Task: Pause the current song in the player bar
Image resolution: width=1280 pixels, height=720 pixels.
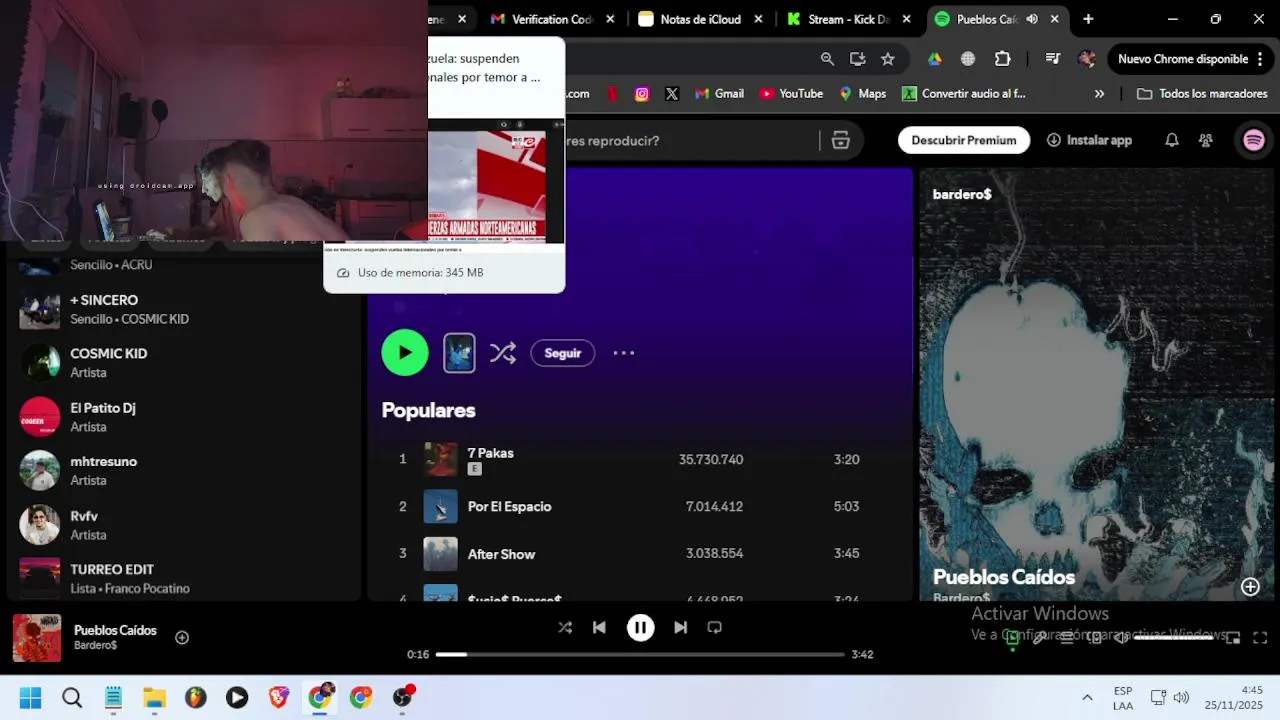Action: pyautogui.click(x=640, y=627)
